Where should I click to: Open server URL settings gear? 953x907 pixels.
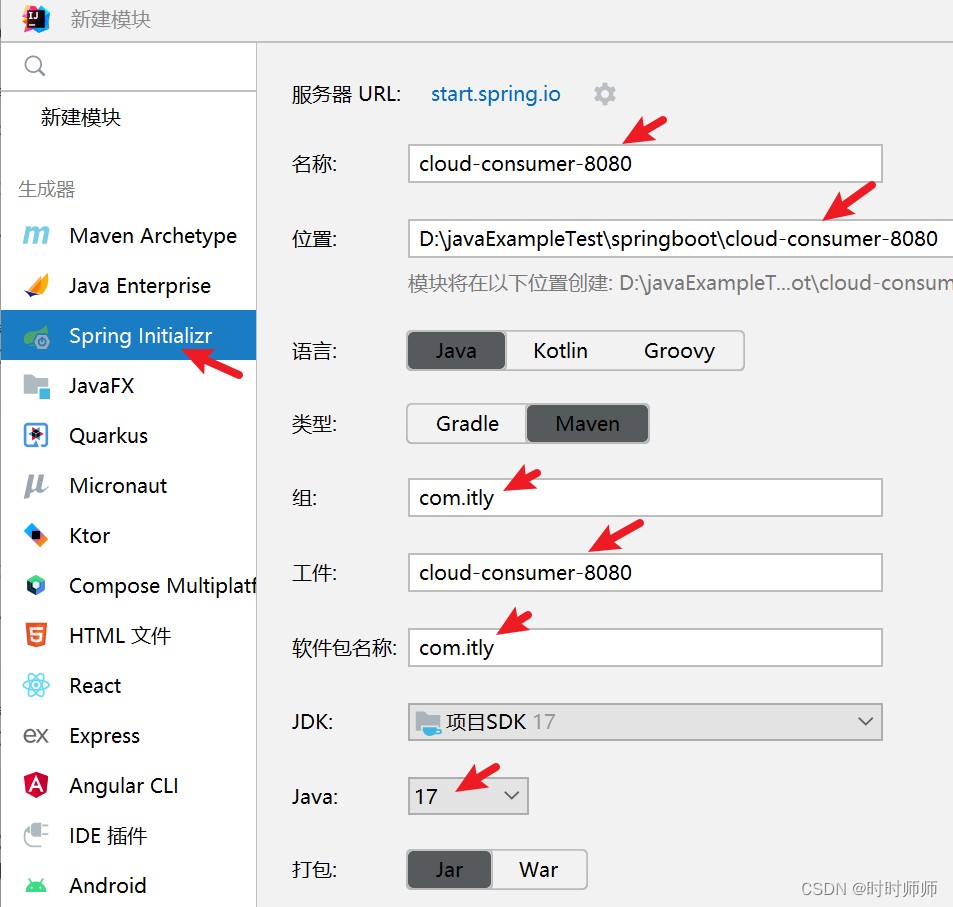605,94
